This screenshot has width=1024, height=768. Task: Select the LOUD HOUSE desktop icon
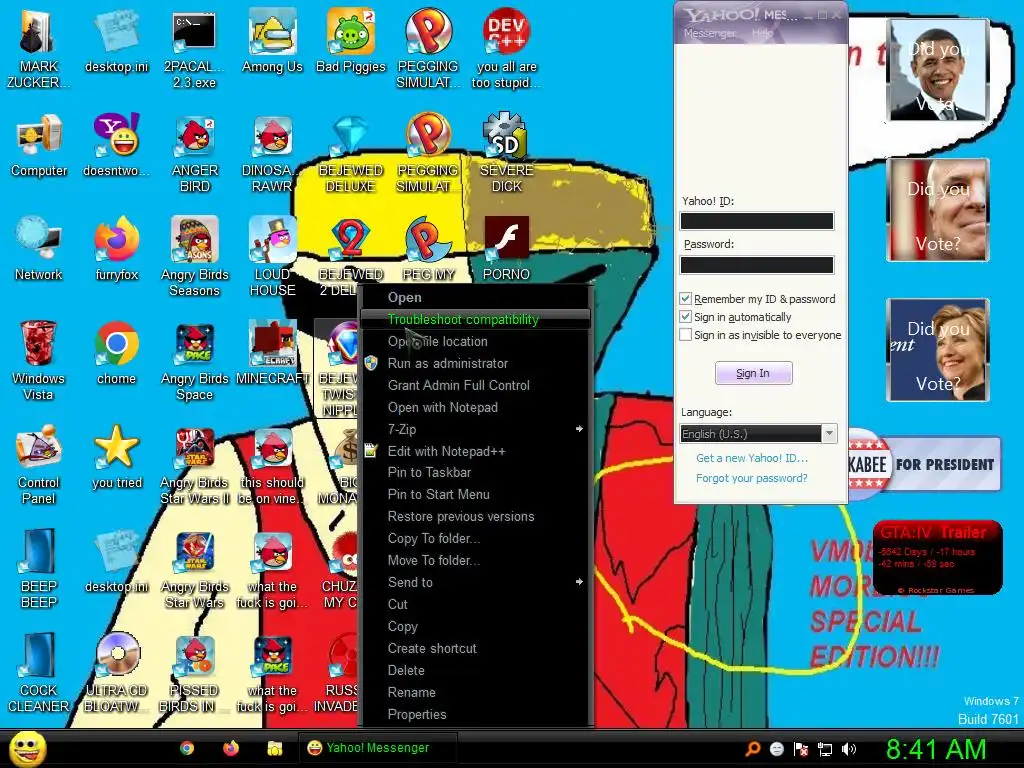point(272,257)
